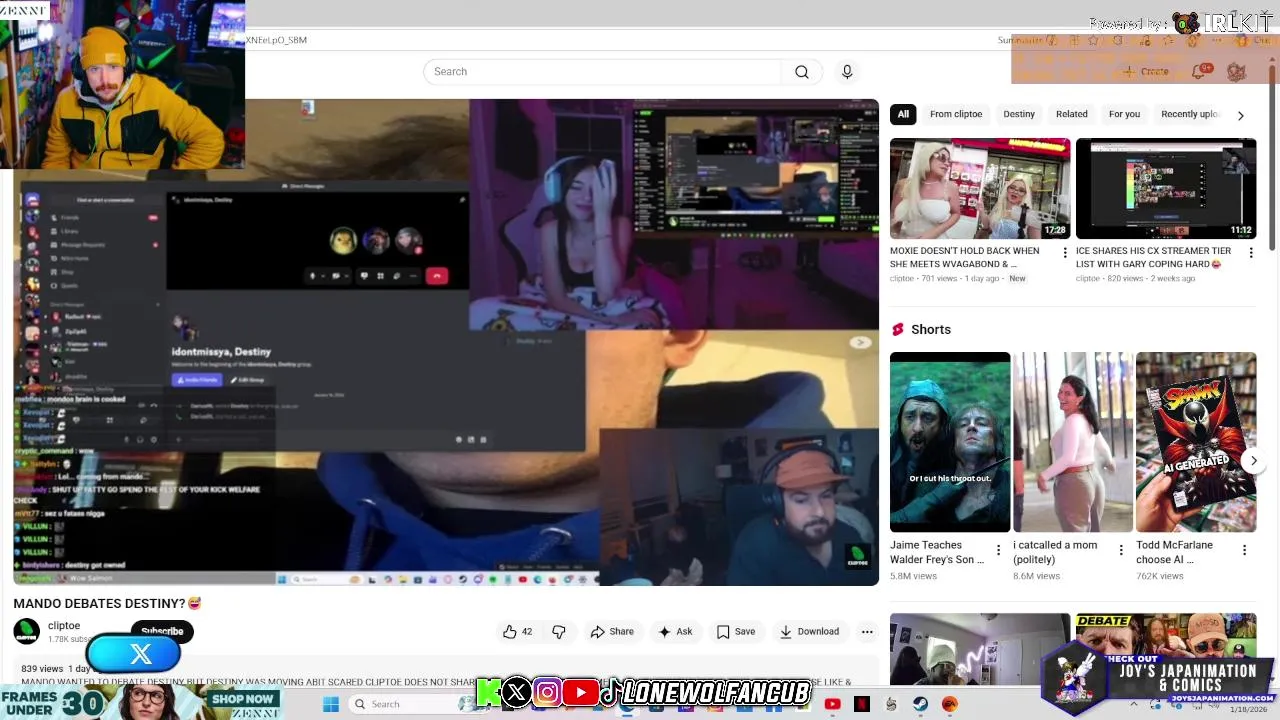1280x720 pixels.
Task: Open more actions ellipsis next to Download
Action: pyautogui.click(x=867, y=632)
